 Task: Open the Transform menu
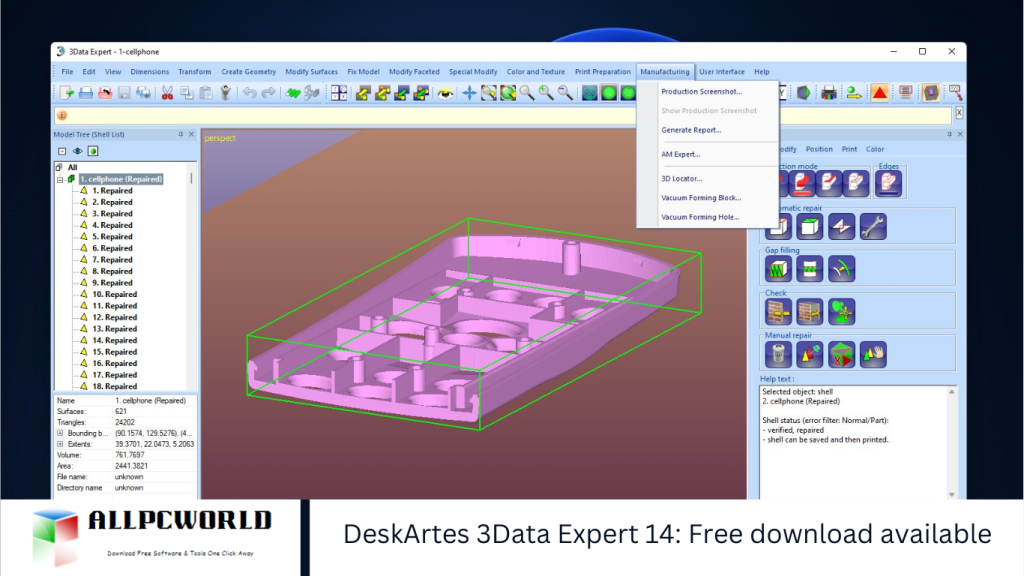(x=195, y=72)
